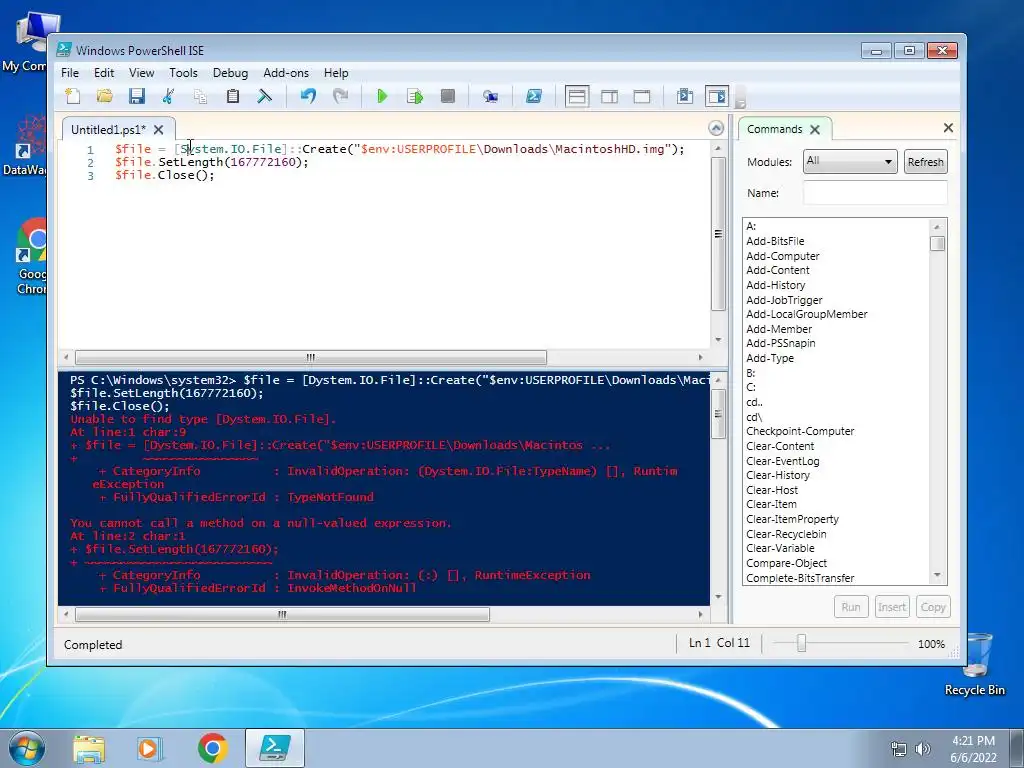Viewport: 1024px width, 768px height.
Task: Click the volume speaker tray icon
Action: click(923, 749)
